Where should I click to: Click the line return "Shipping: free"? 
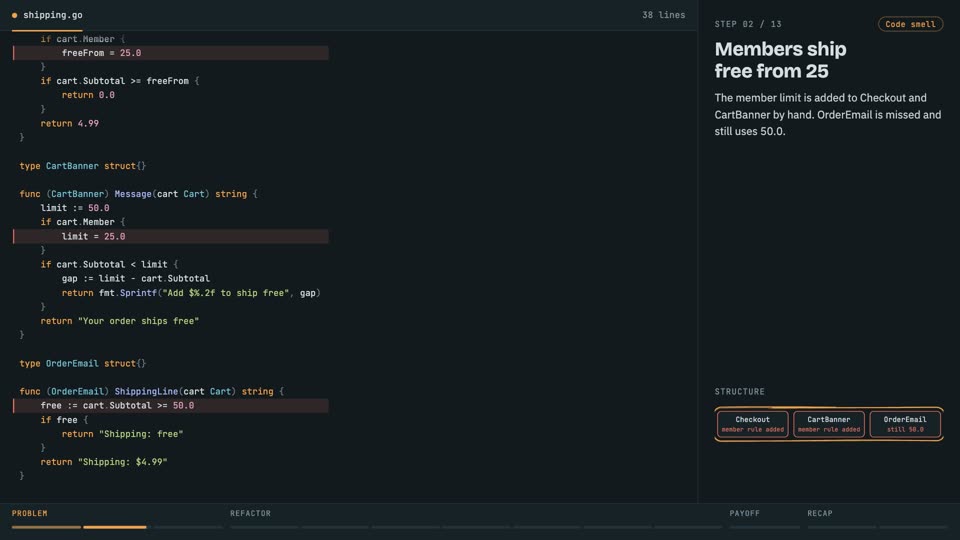[x=122, y=434]
